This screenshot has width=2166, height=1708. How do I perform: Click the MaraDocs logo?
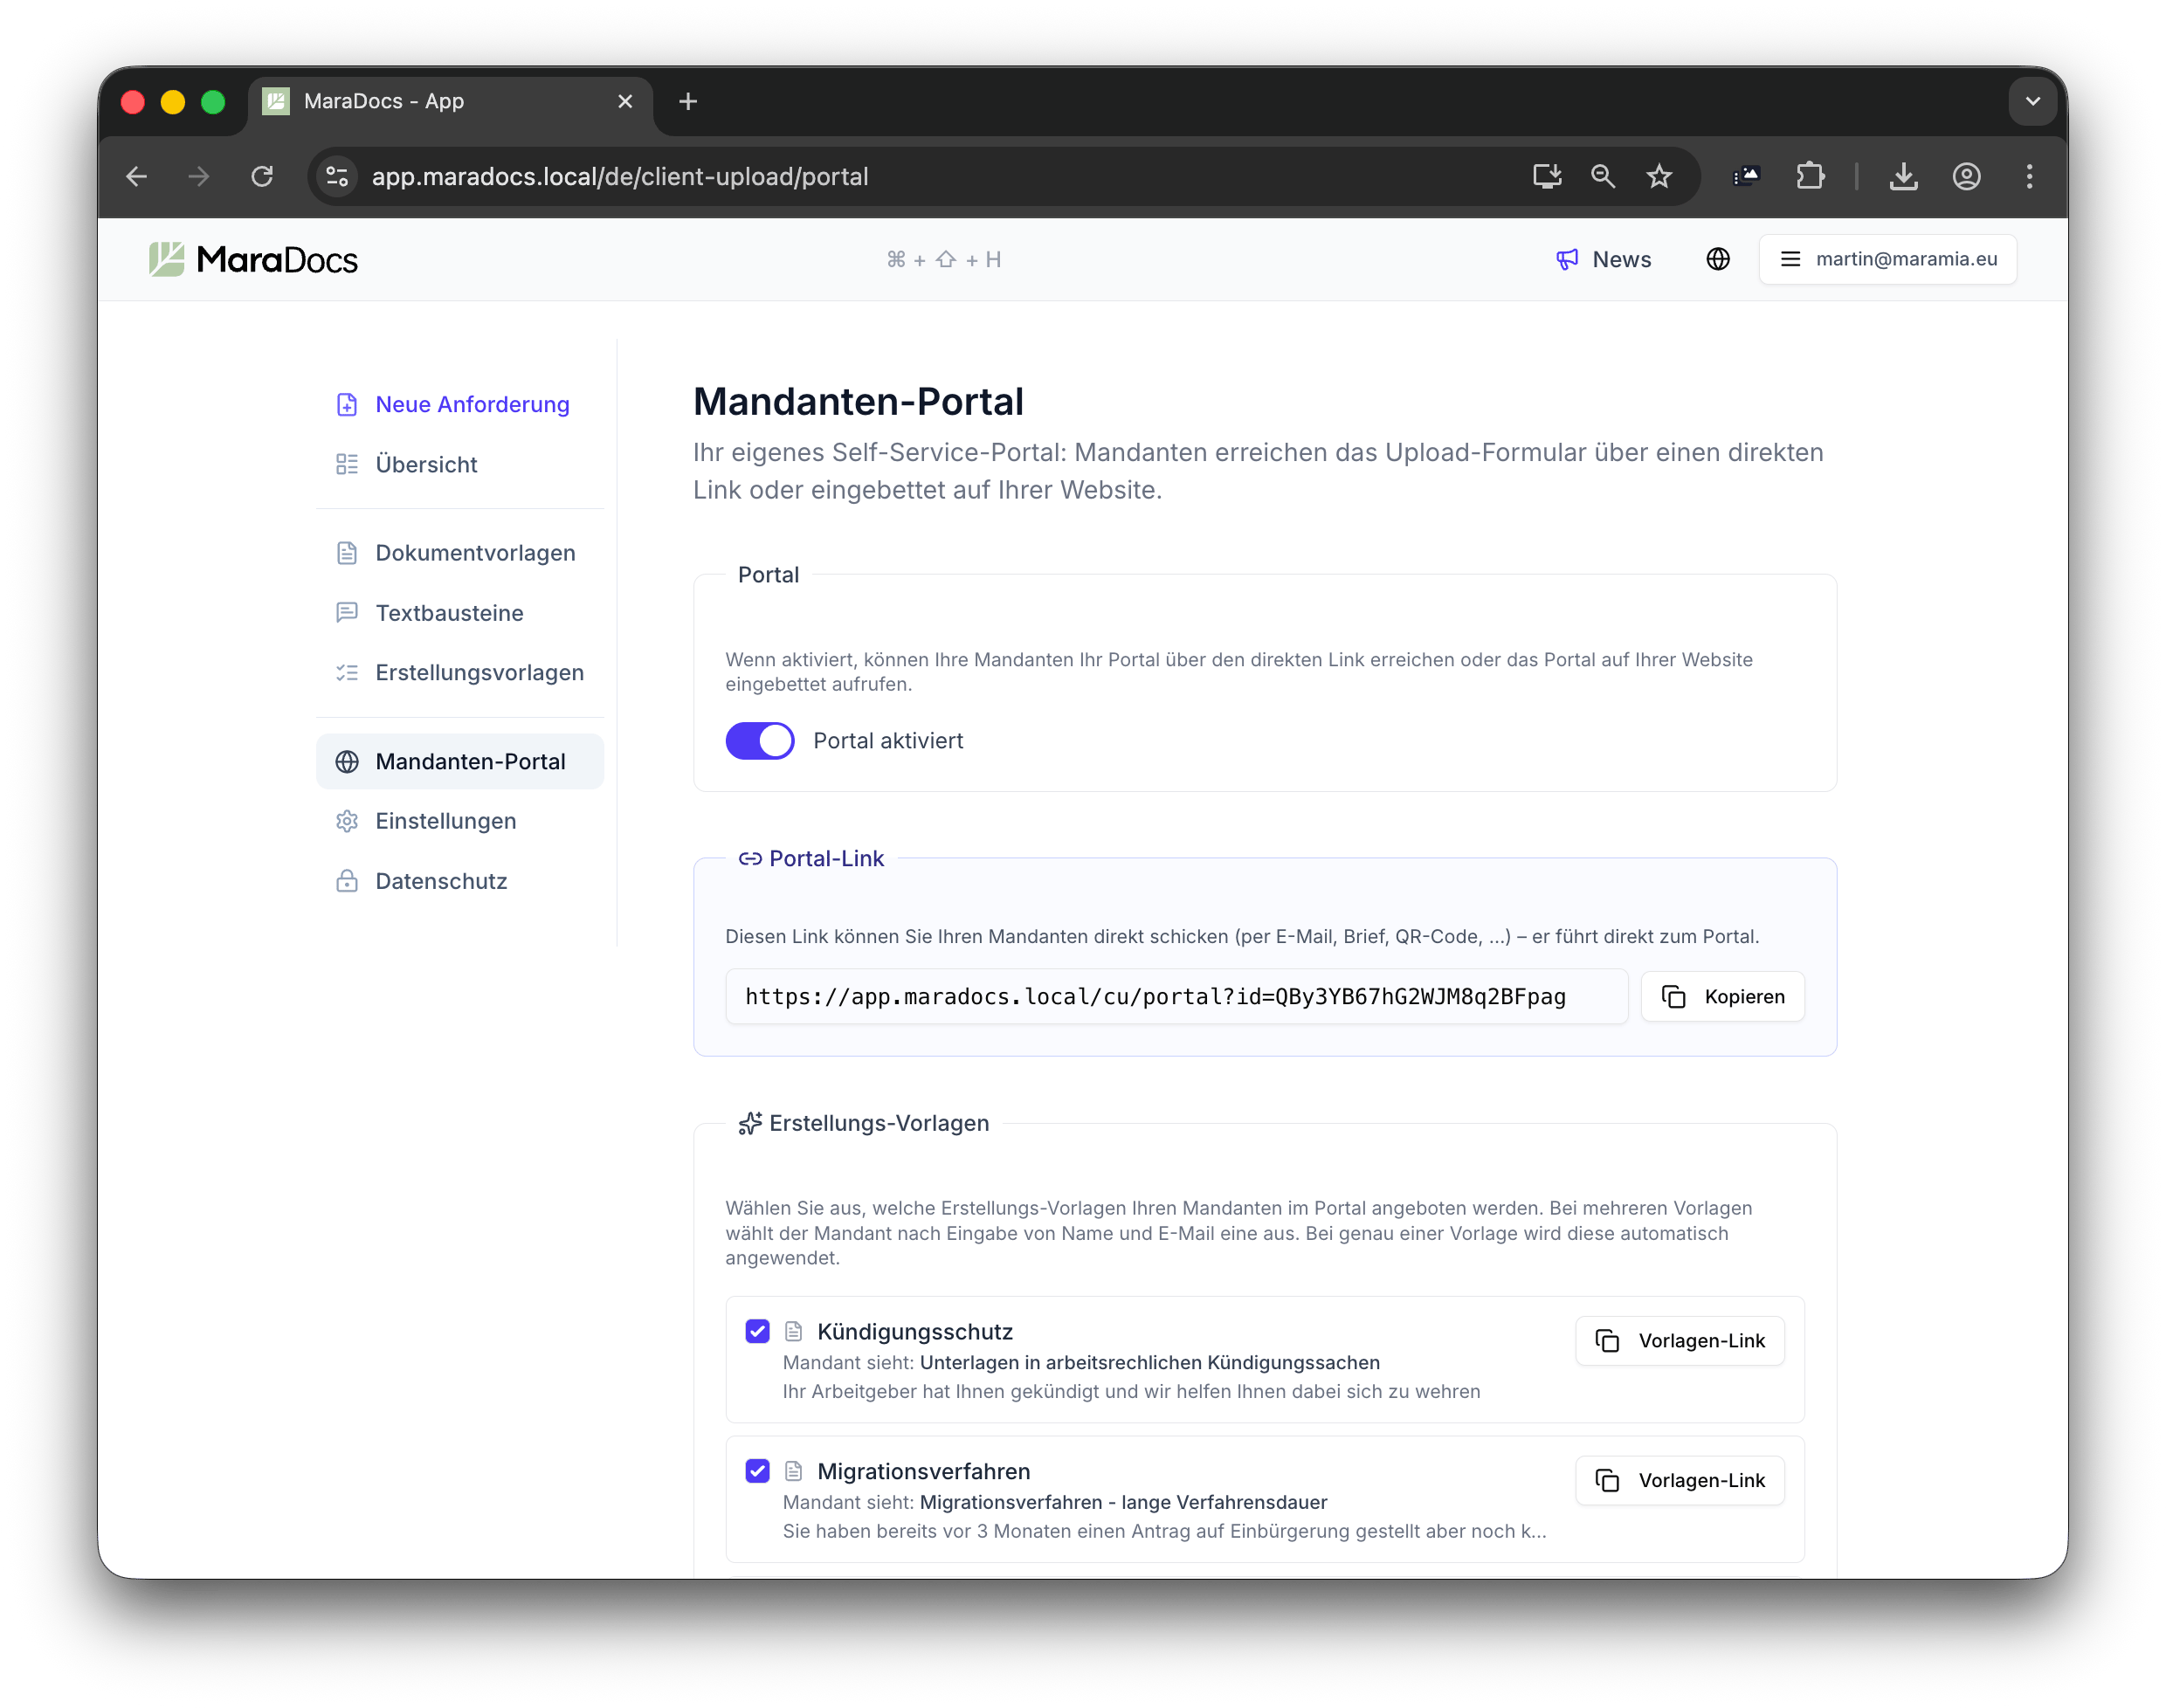[253, 259]
